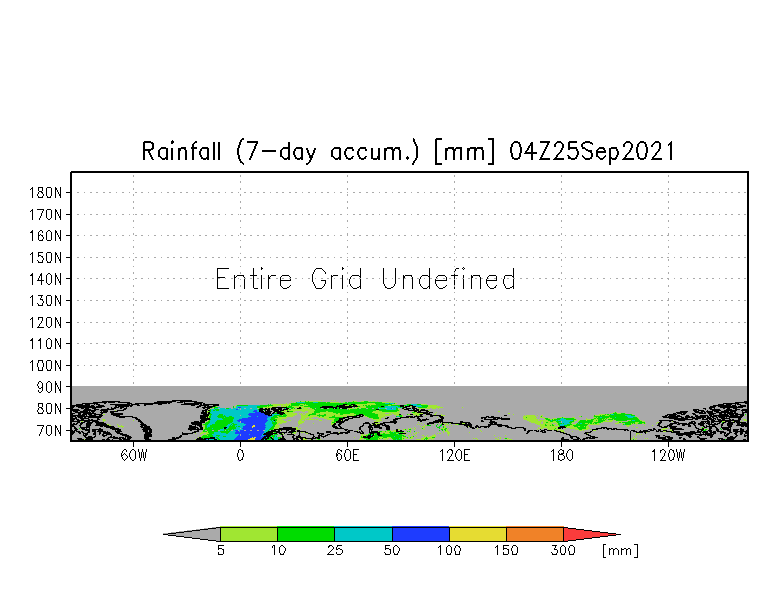Click the 120W longitude label
This screenshot has height=612, width=784.
[x=668, y=456]
